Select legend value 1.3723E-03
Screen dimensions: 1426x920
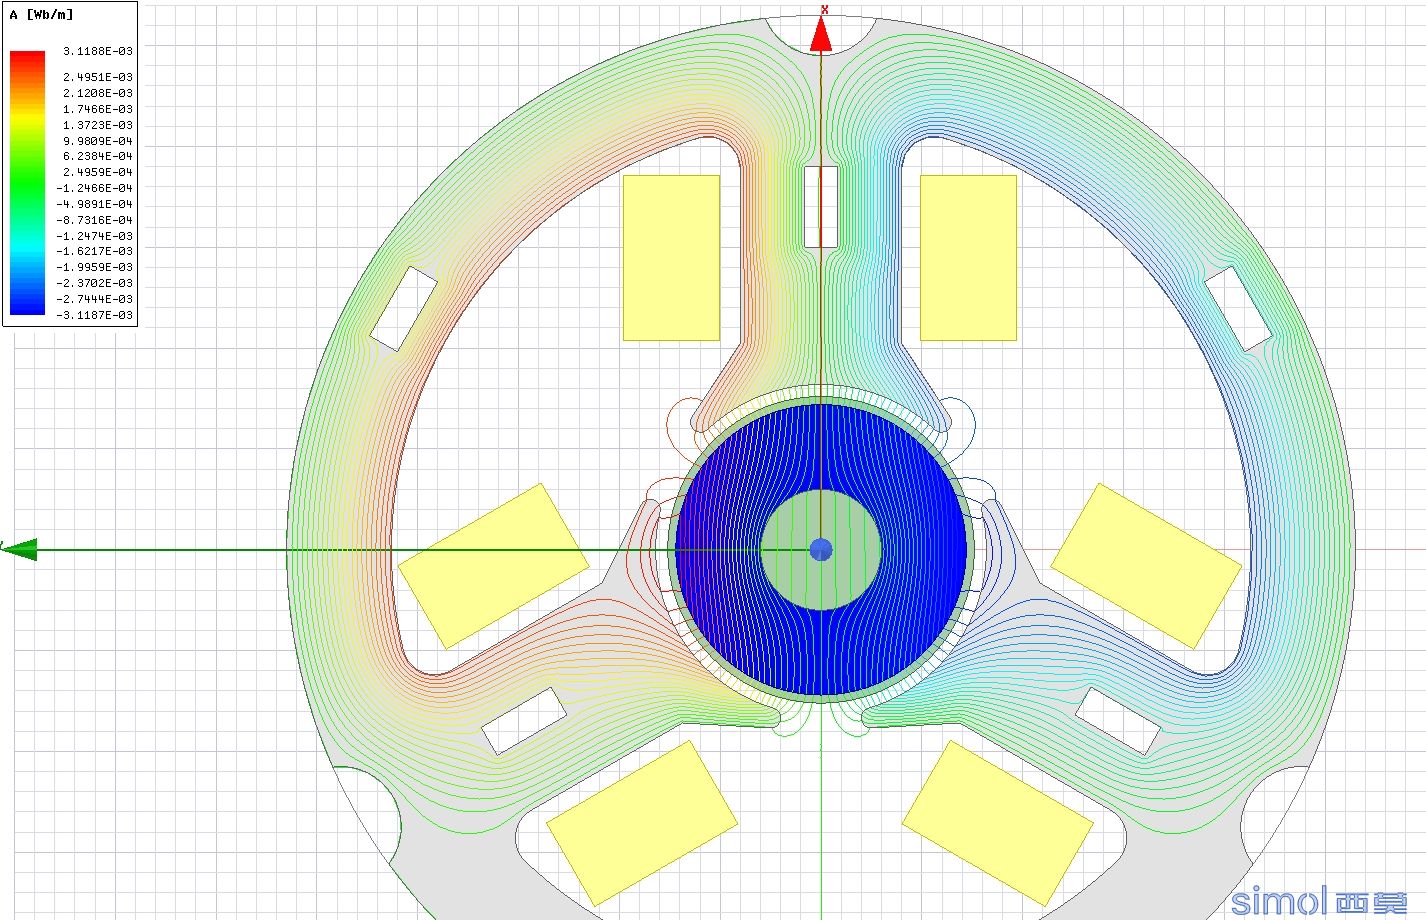[x=97, y=125]
